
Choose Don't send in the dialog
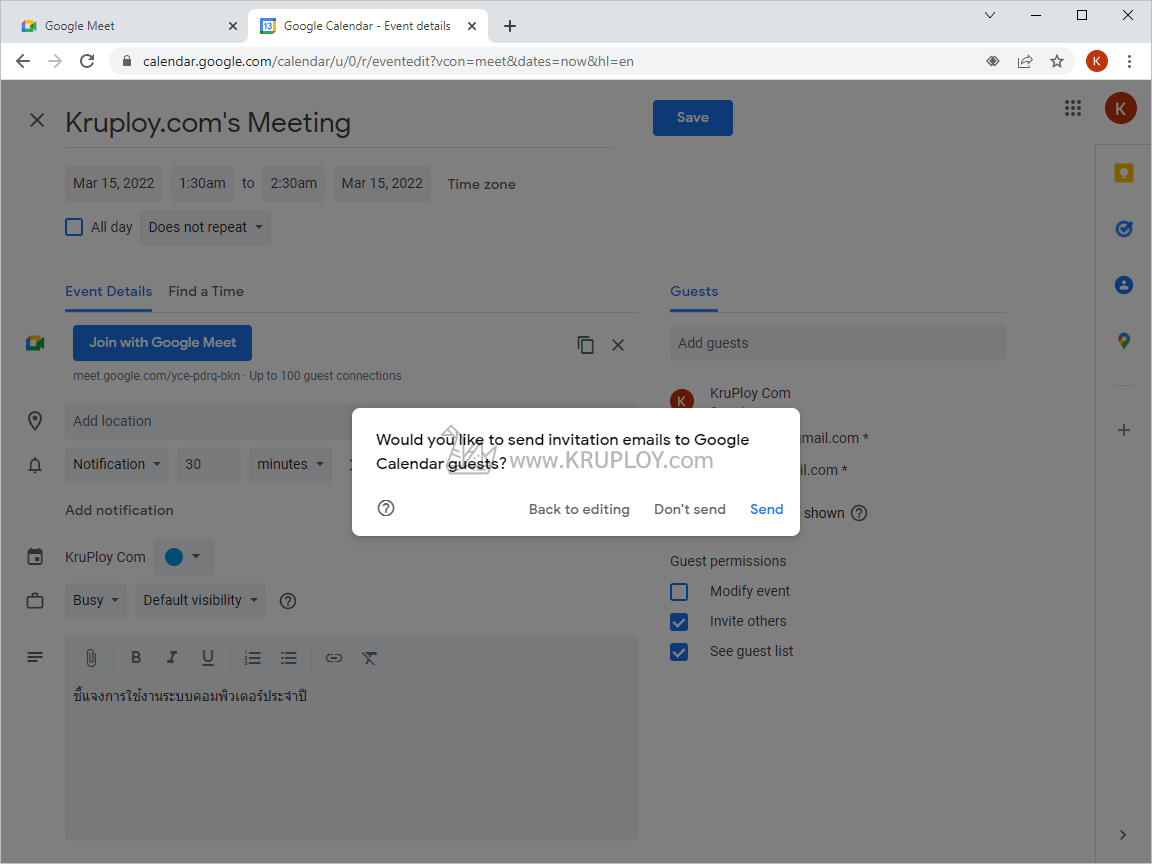coord(689,509)
